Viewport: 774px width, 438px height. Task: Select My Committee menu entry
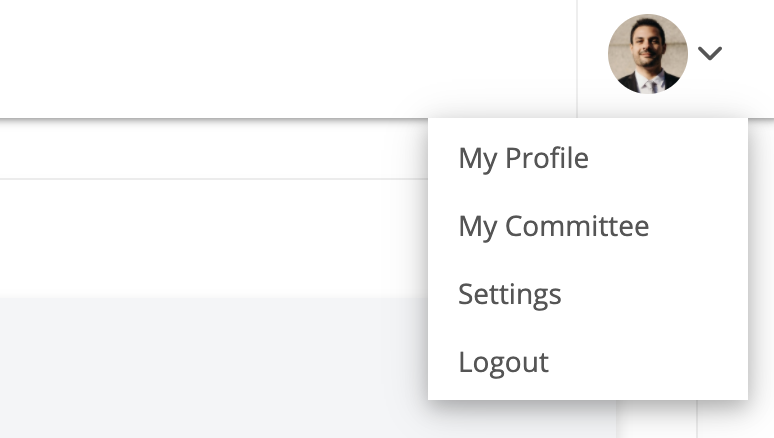pos(553,227)
